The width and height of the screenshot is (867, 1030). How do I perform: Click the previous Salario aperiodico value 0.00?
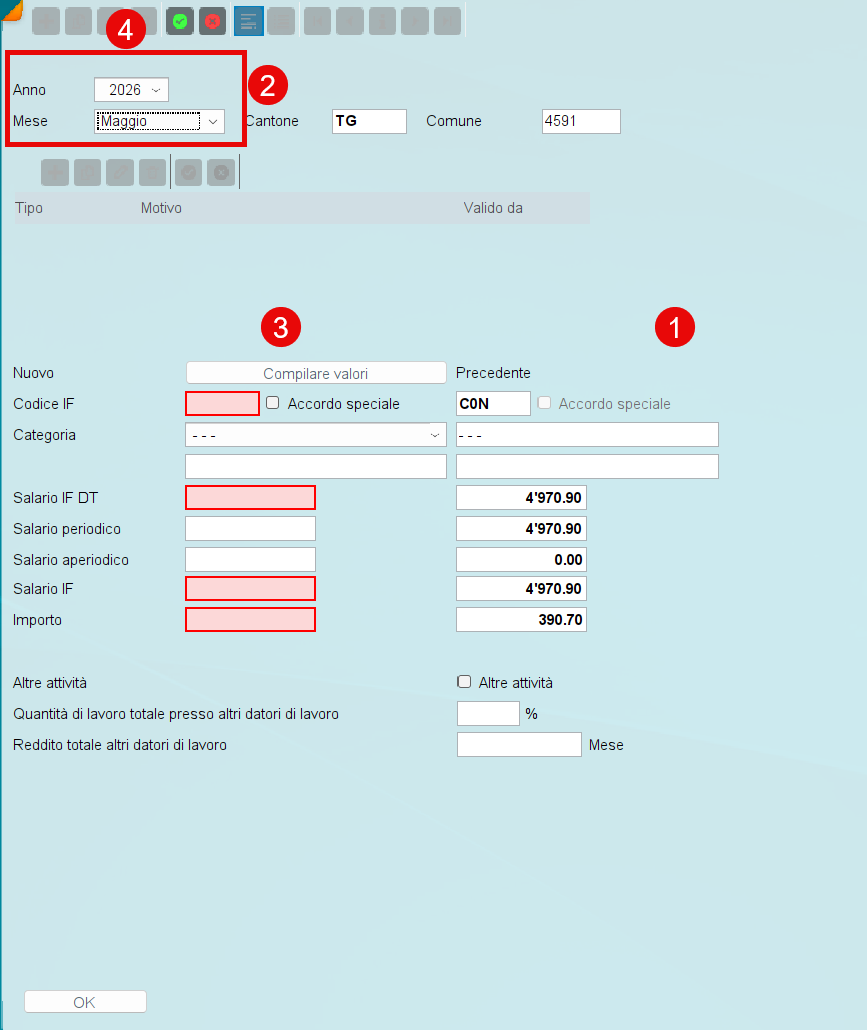[522, 560]
